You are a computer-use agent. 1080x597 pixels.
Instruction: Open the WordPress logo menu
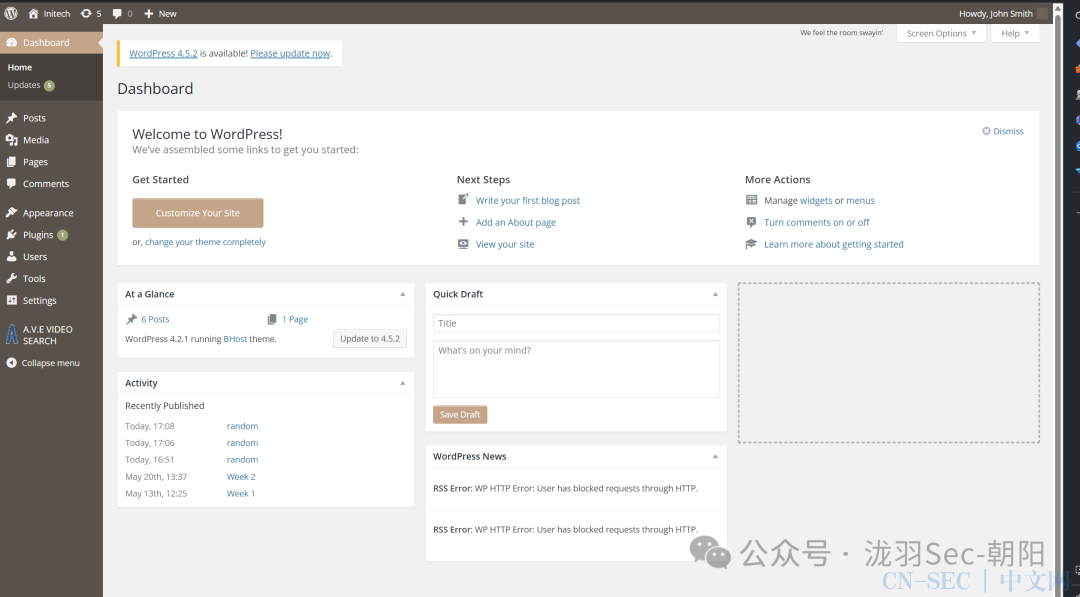coord(11,13)
